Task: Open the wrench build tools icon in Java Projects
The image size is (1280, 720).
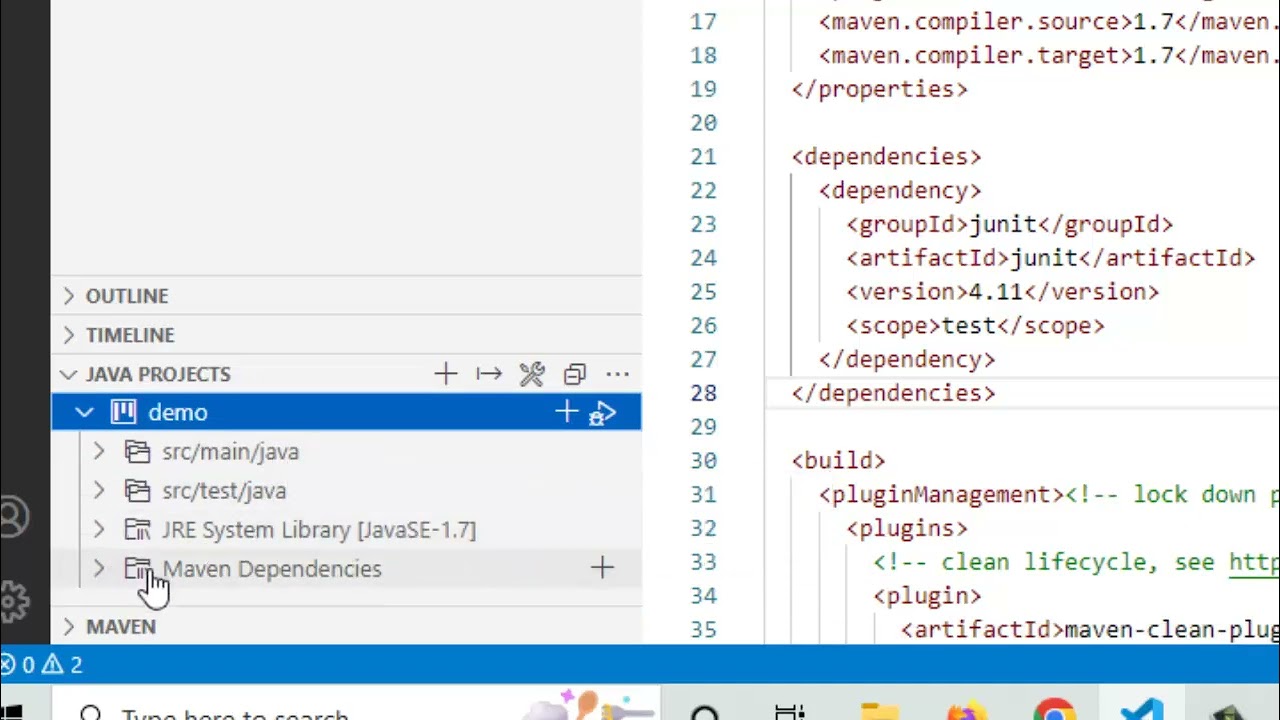Action: point(532,374)
